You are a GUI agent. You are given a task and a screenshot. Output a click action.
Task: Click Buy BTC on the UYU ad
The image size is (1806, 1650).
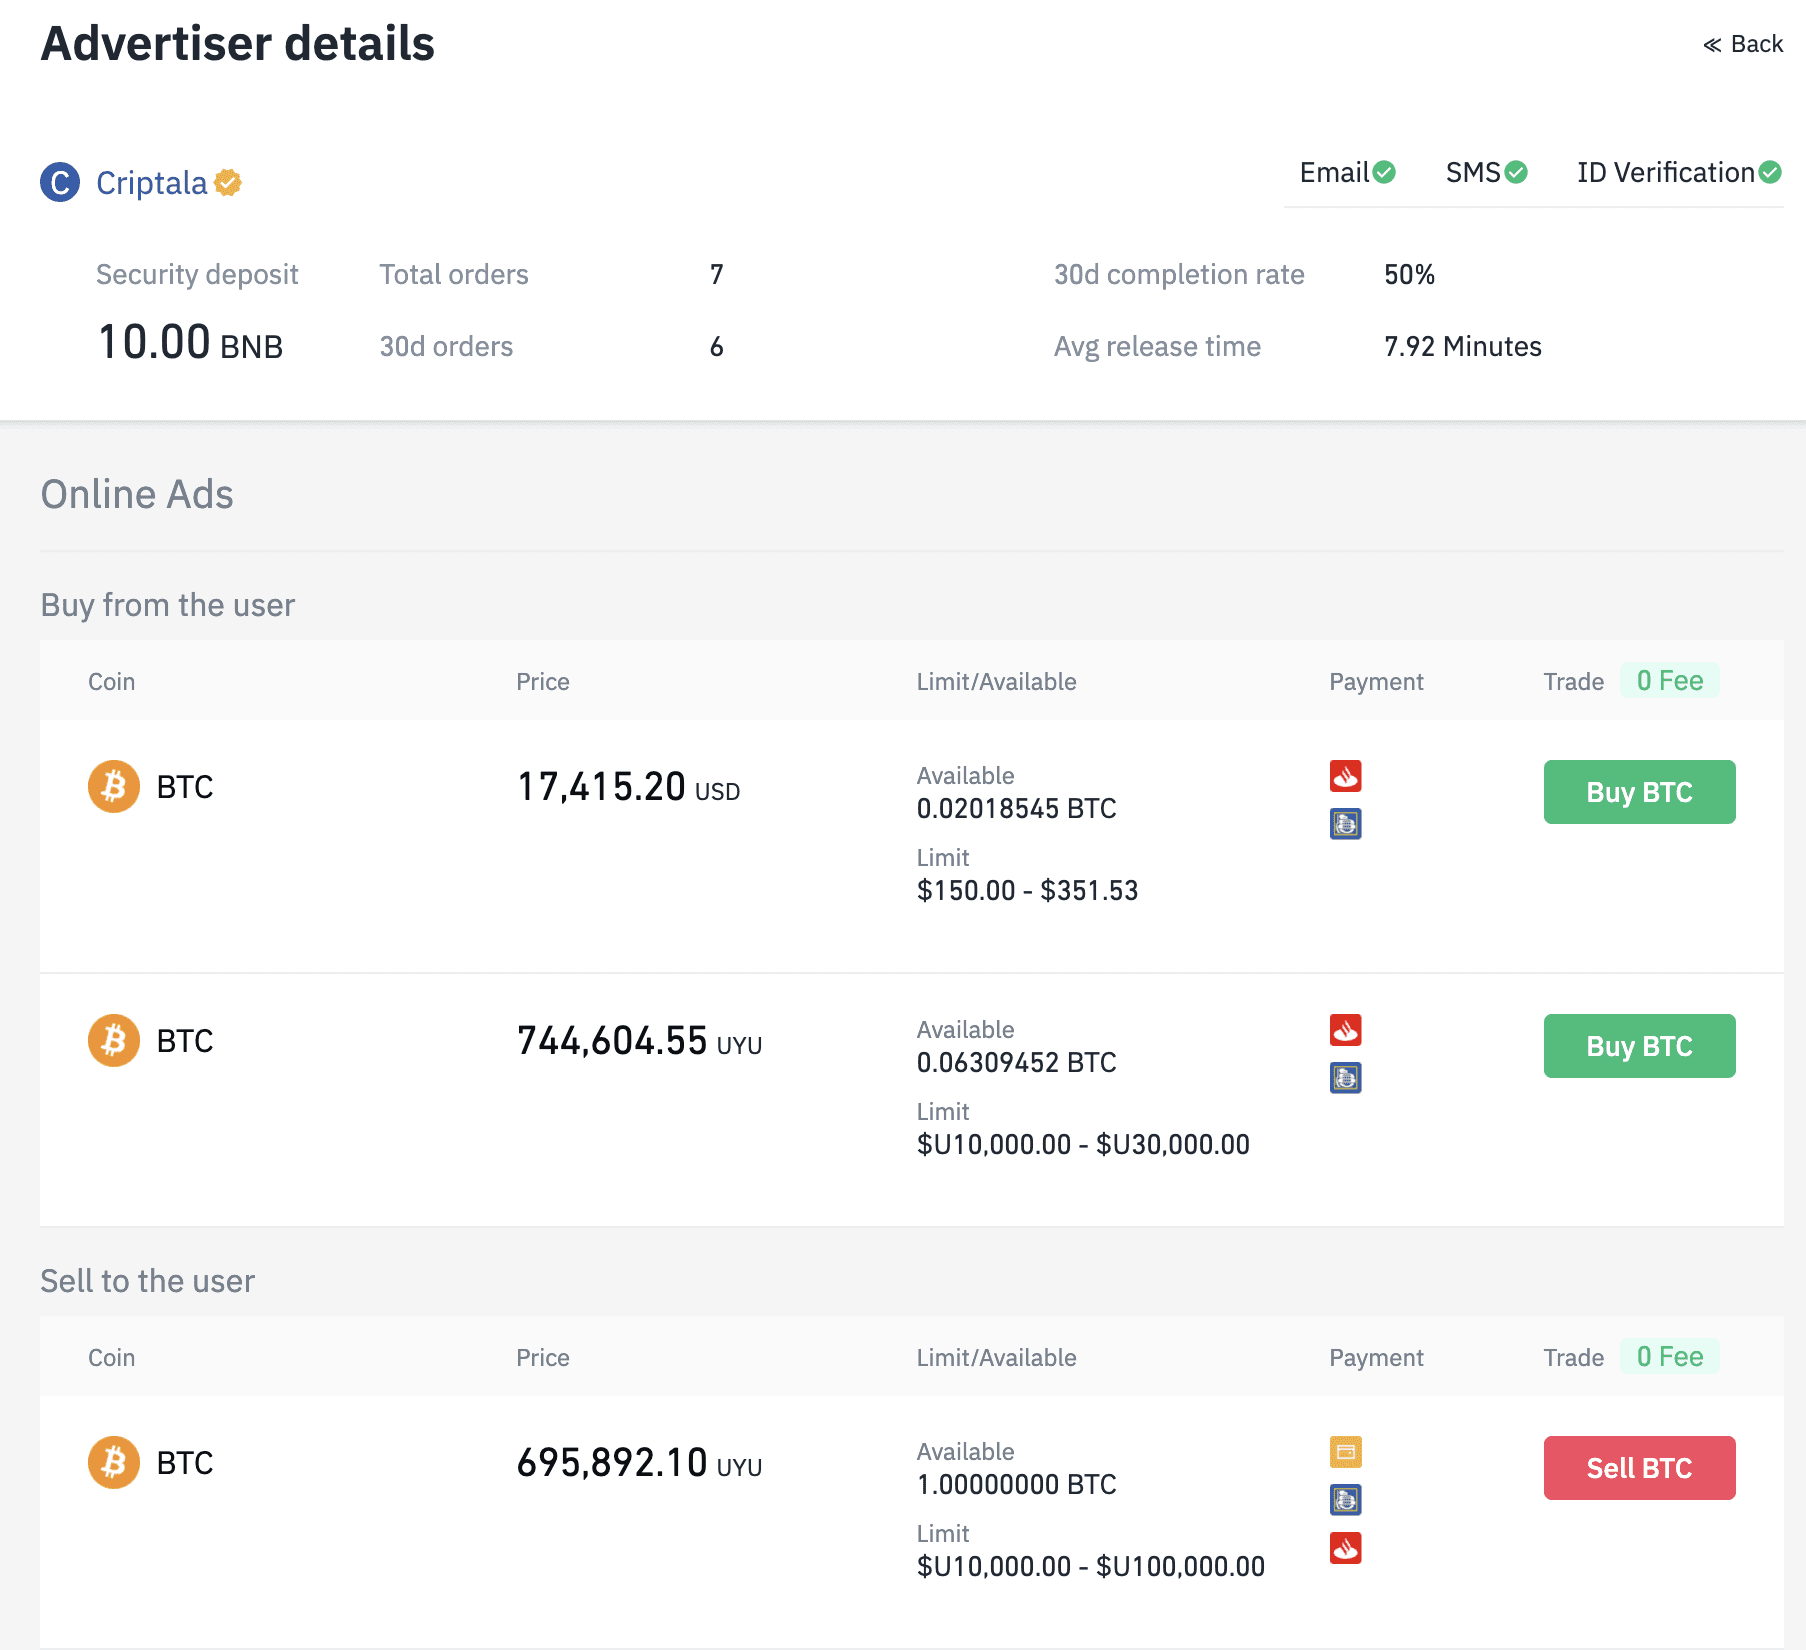click(x=1638, y=1046)
